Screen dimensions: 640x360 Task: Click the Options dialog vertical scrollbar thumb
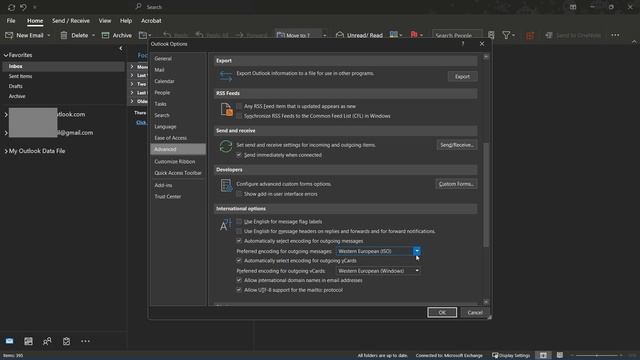[486, 195]
